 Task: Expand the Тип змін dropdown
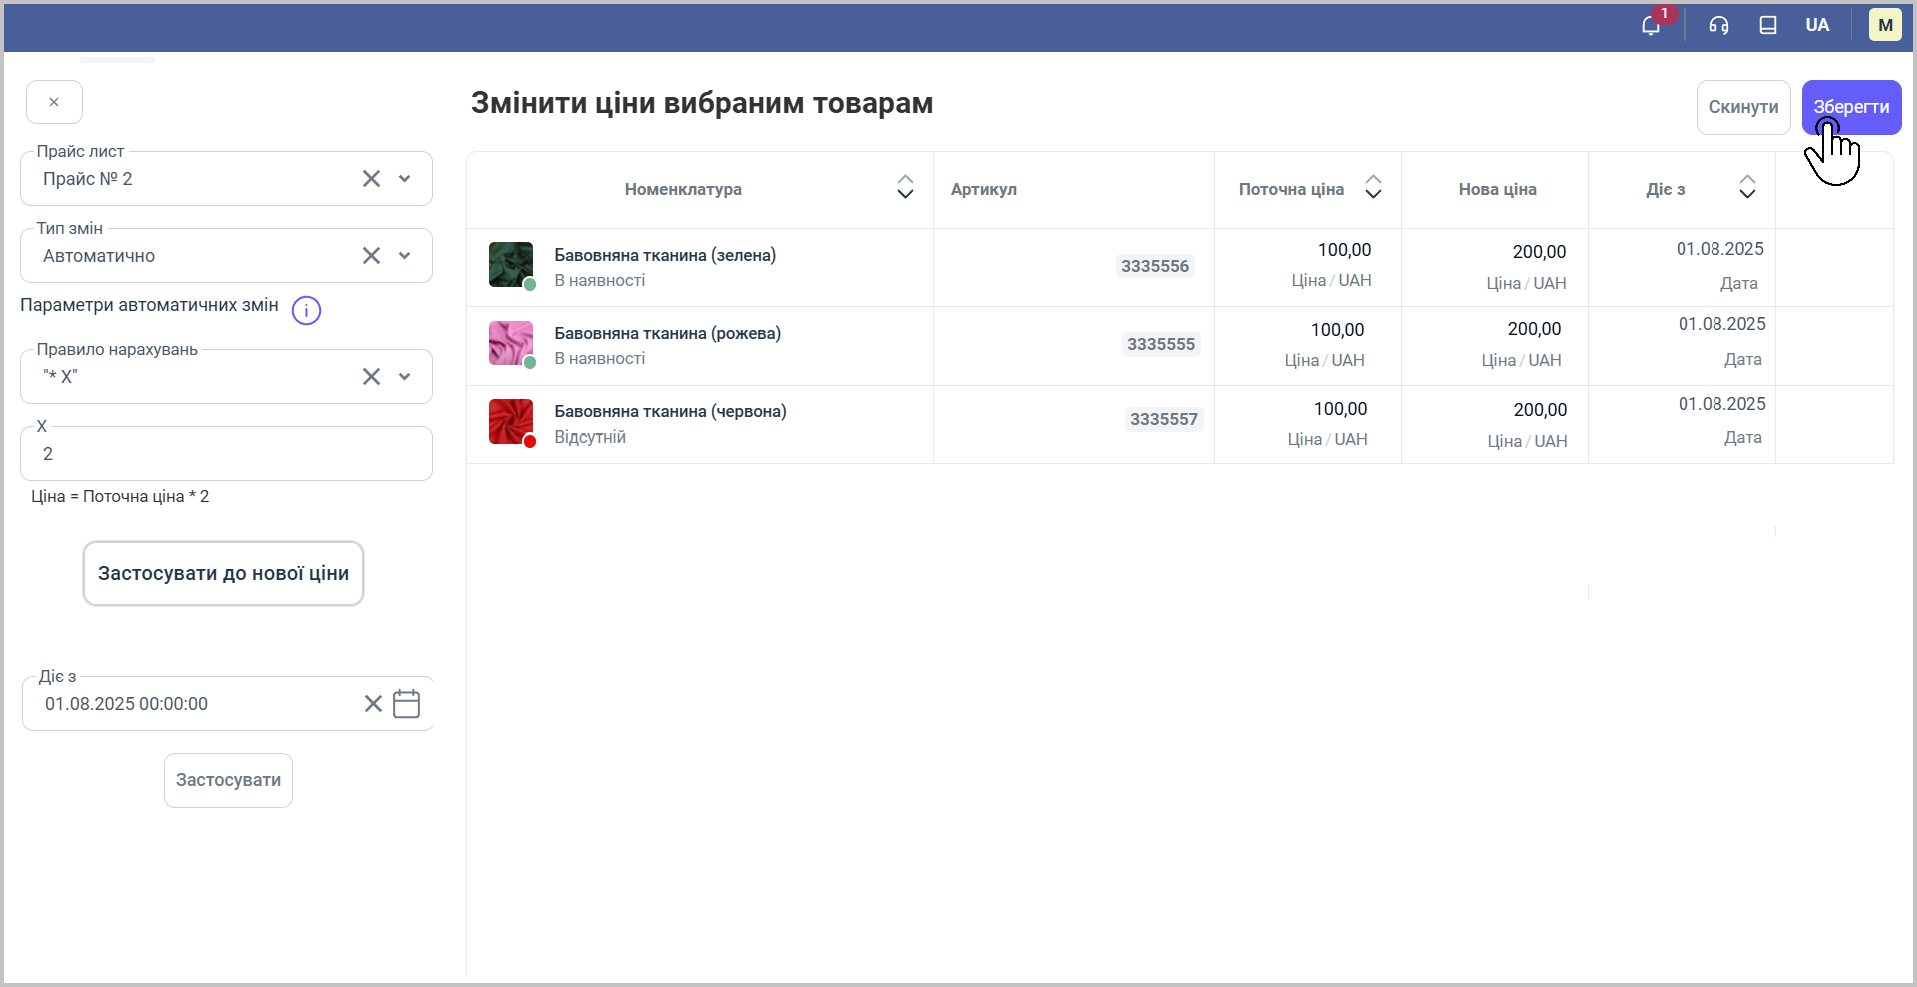405,256
